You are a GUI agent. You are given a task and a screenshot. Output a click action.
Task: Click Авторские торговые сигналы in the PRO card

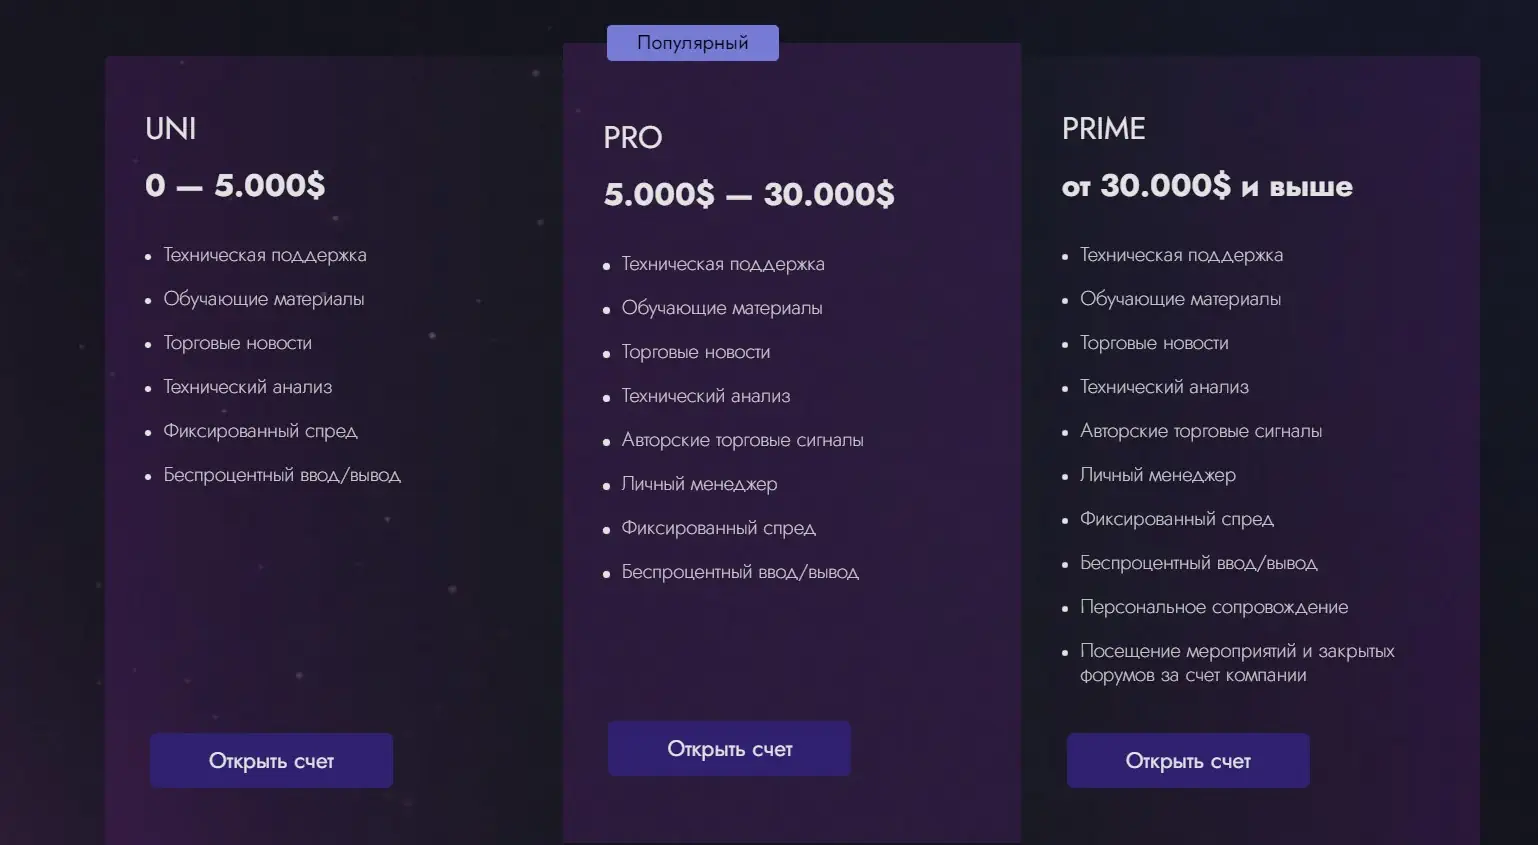tap(742, 440)
